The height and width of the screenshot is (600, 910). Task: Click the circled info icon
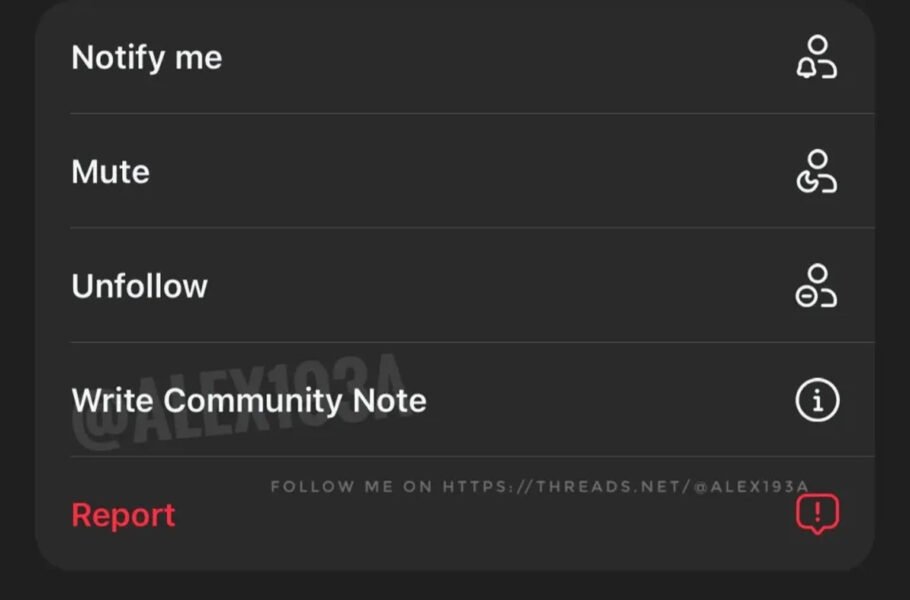816,400
